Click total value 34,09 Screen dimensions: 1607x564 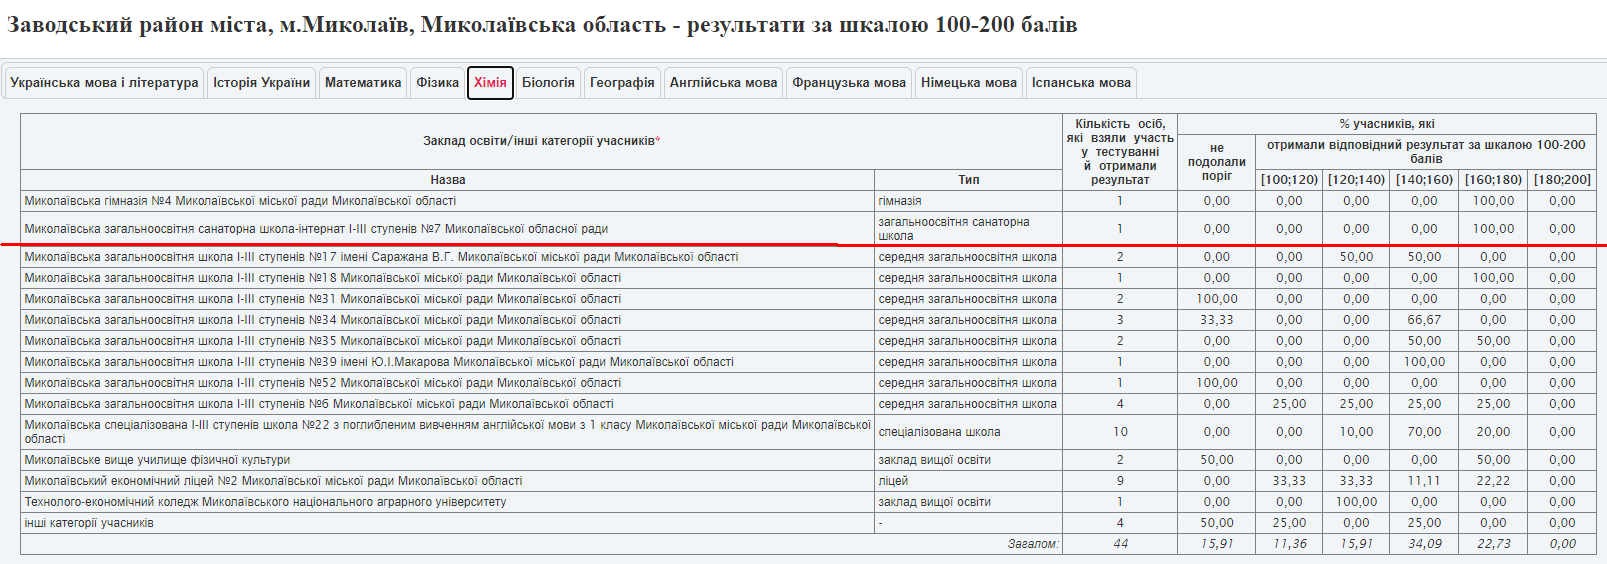(1424, 544)
